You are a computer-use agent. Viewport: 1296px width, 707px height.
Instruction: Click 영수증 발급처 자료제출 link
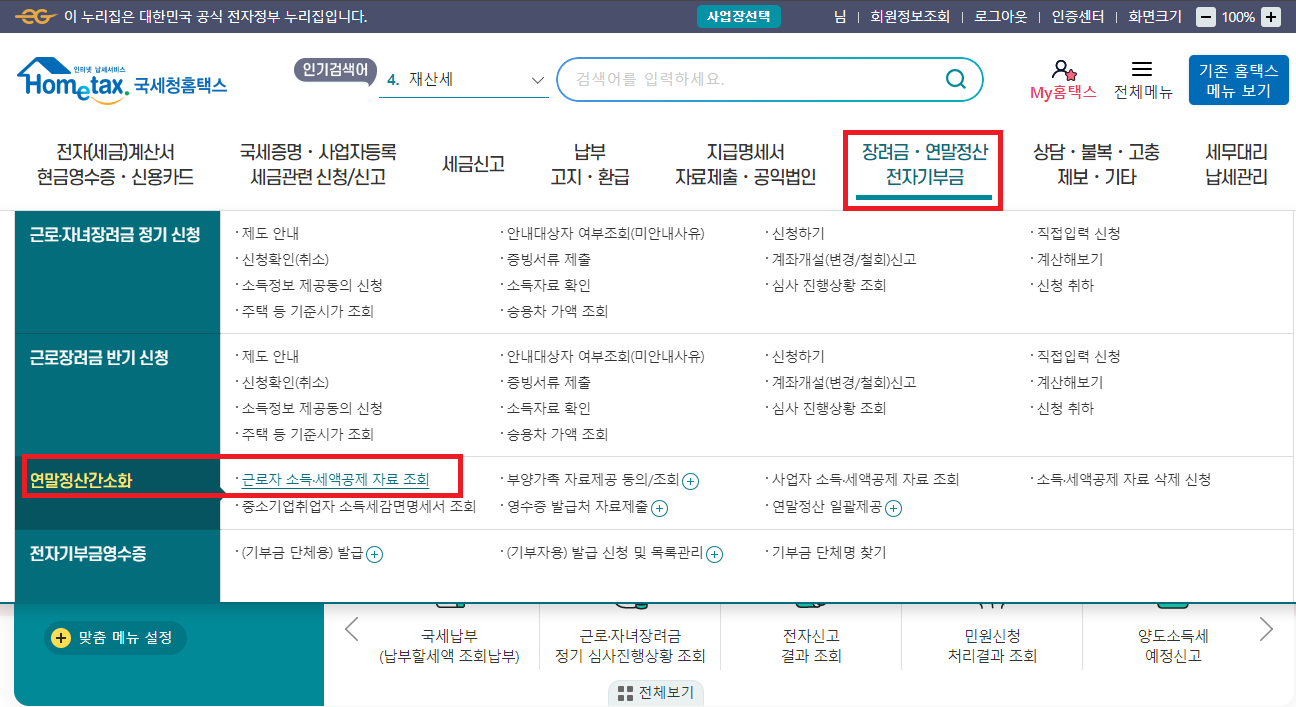[577, 507]
